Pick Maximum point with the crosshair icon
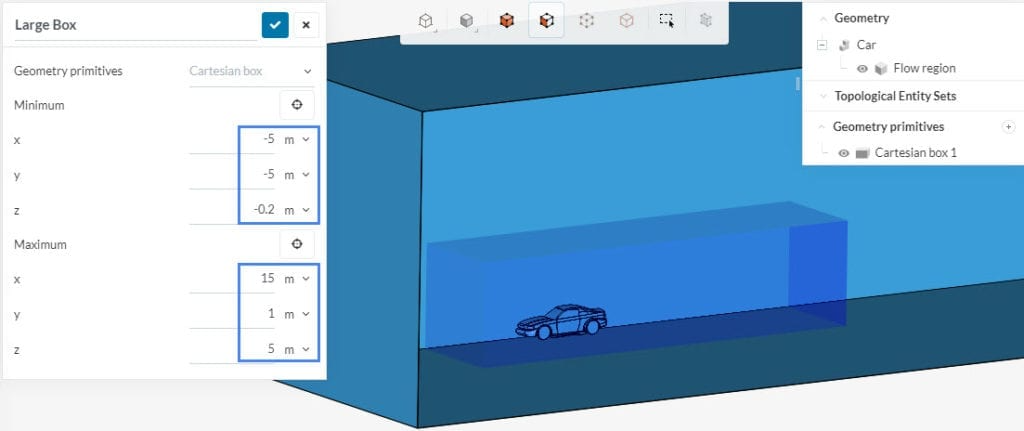Viewport: 1024px width, 431px height. (297, 244)
